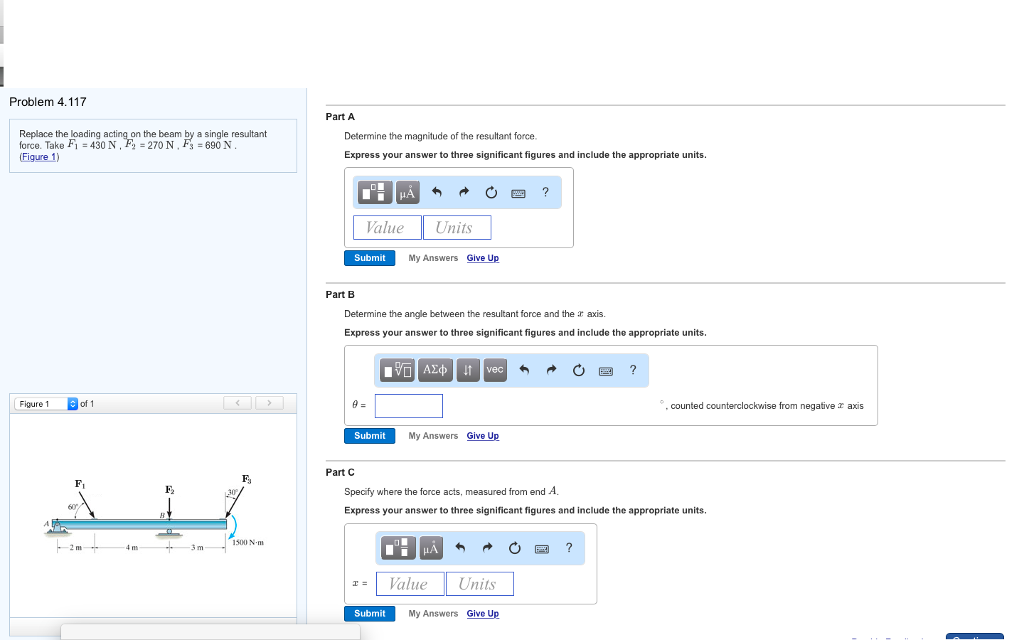
Task: Click the previous figure chevron
Action: (x=238, y=403)
